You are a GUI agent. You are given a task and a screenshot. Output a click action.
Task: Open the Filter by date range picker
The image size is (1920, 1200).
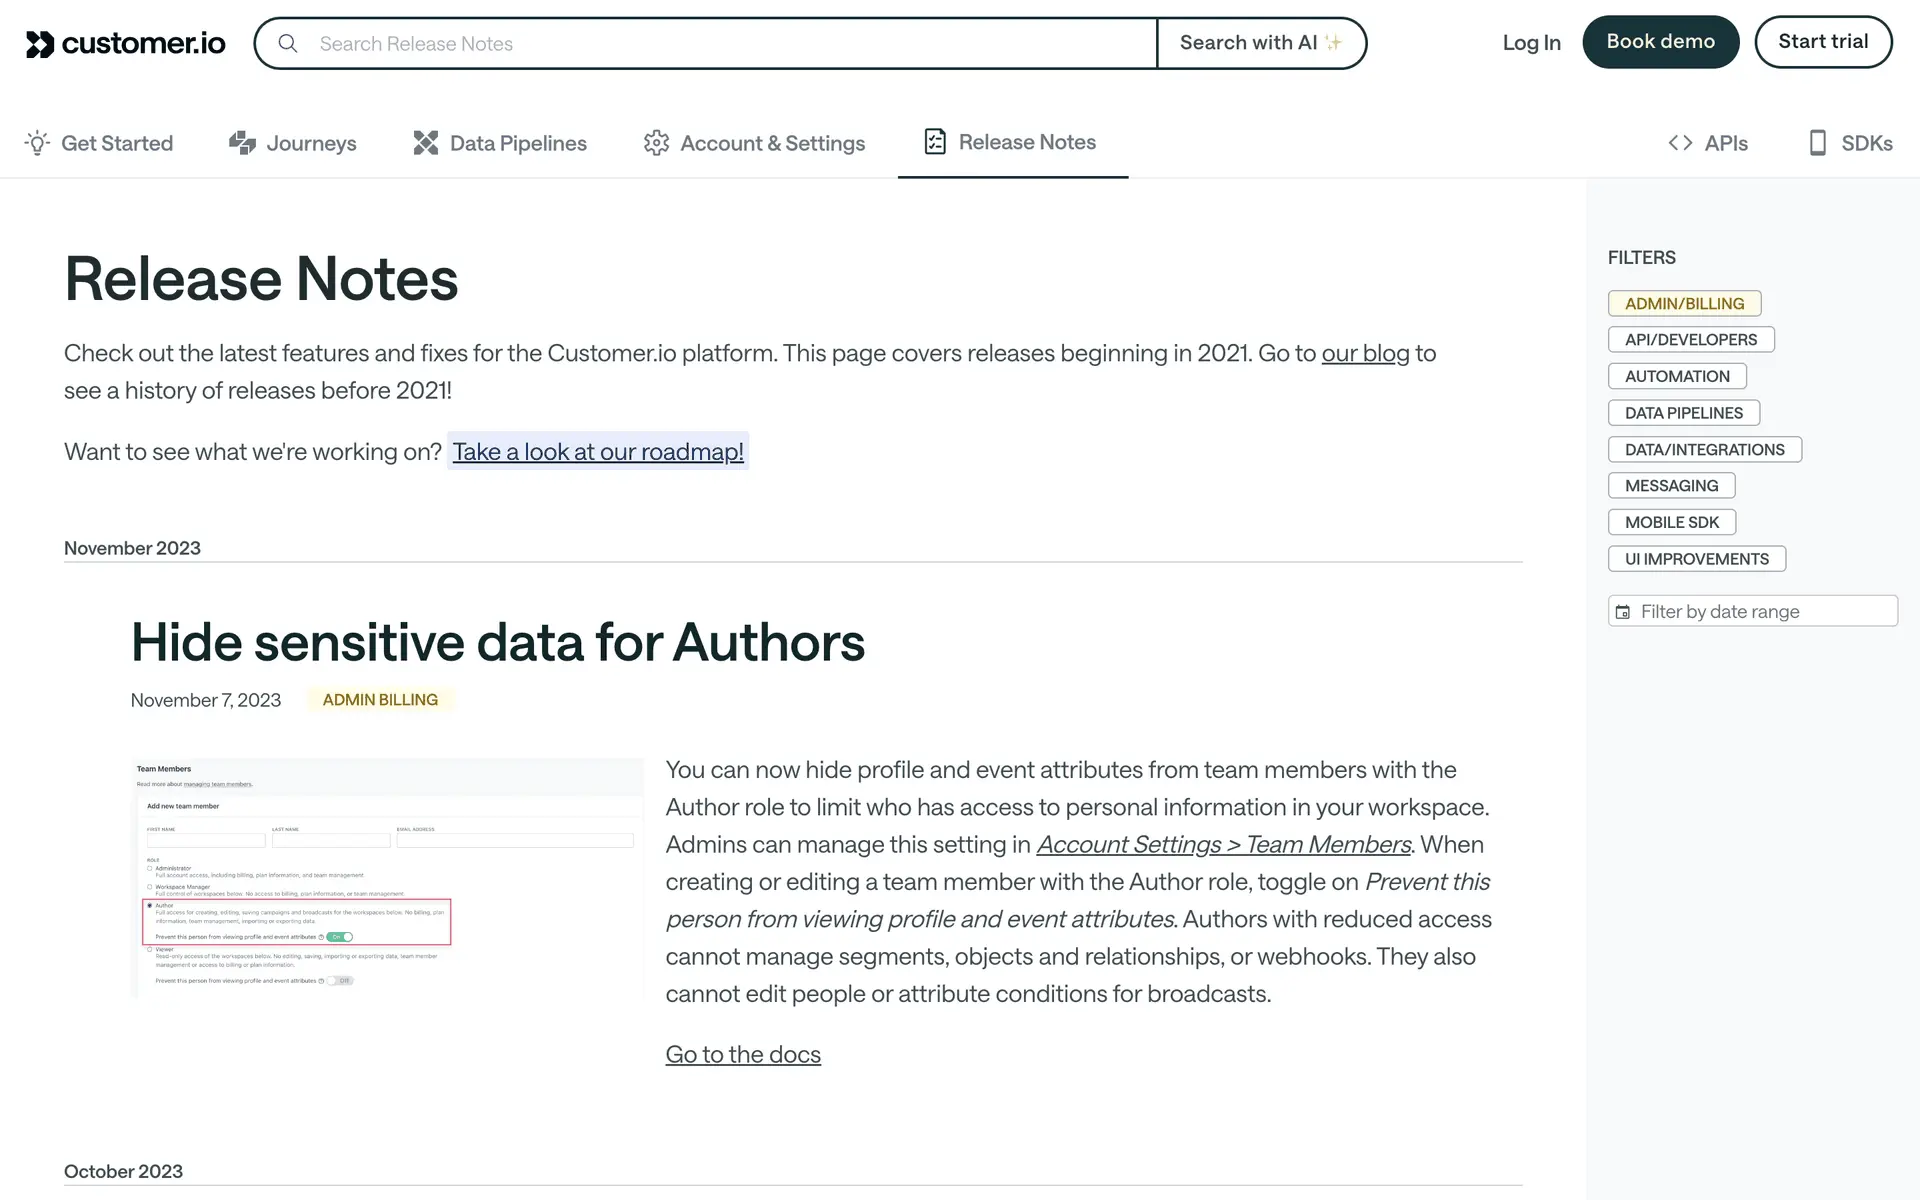1752,611
